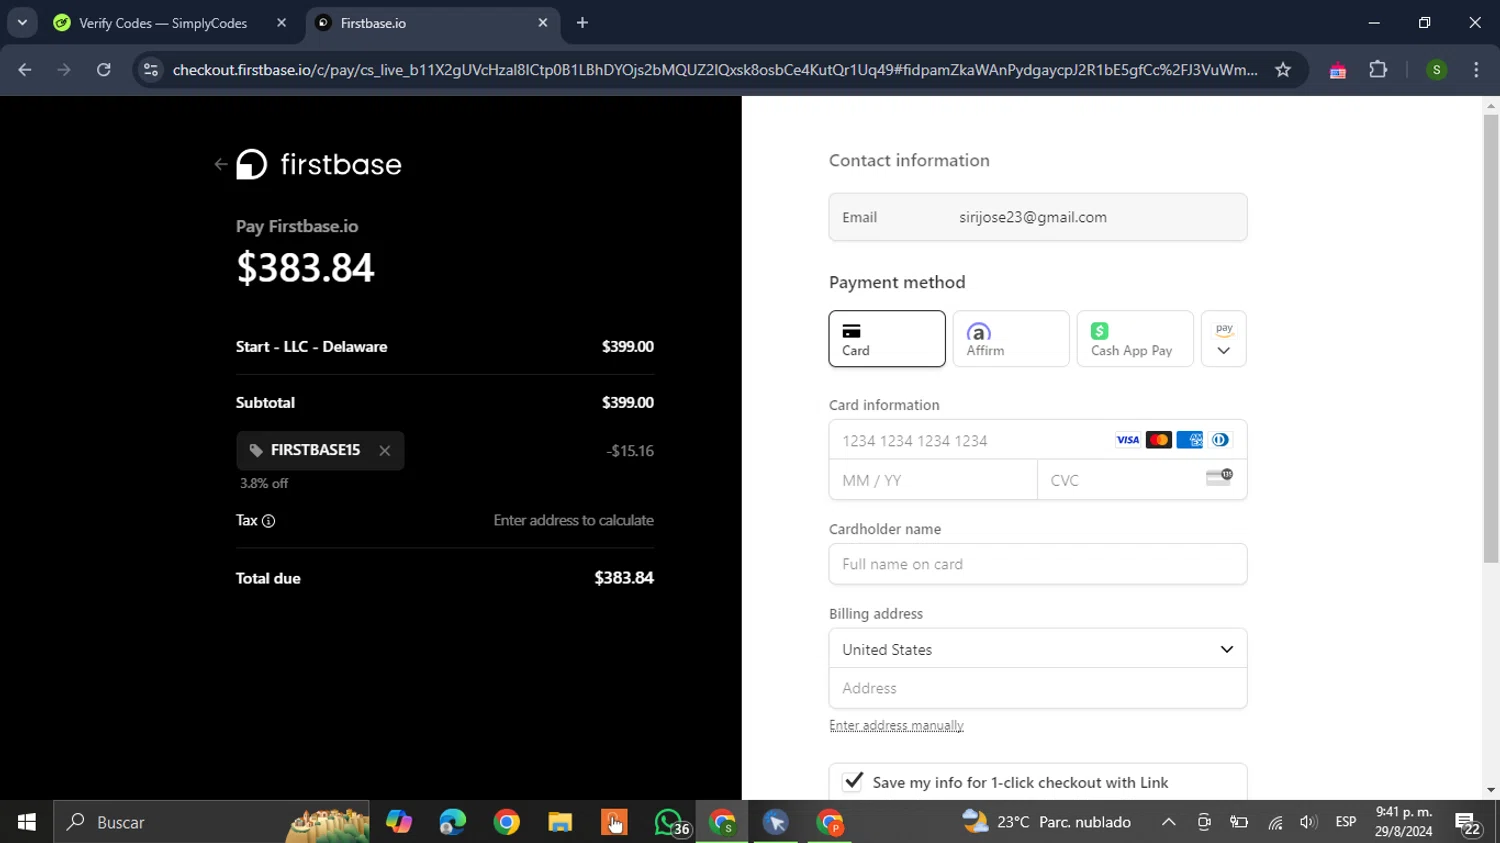Click the Buscar taskbar search box
The width and height of the screenshot is (1500, 843).
click(211, 822)
